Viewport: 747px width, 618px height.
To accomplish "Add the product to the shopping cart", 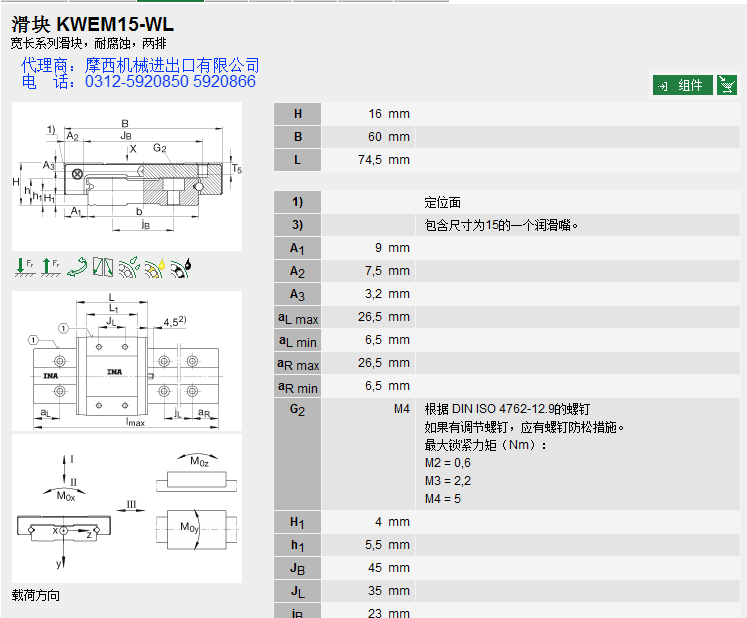I will pyautogui.click(x=728, y=85).
